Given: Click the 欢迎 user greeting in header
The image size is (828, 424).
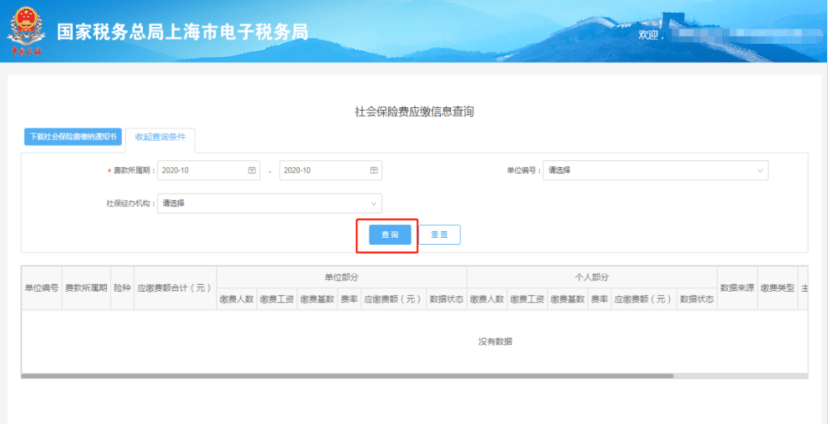Looking at the screenshot, I should pos(651,35).
